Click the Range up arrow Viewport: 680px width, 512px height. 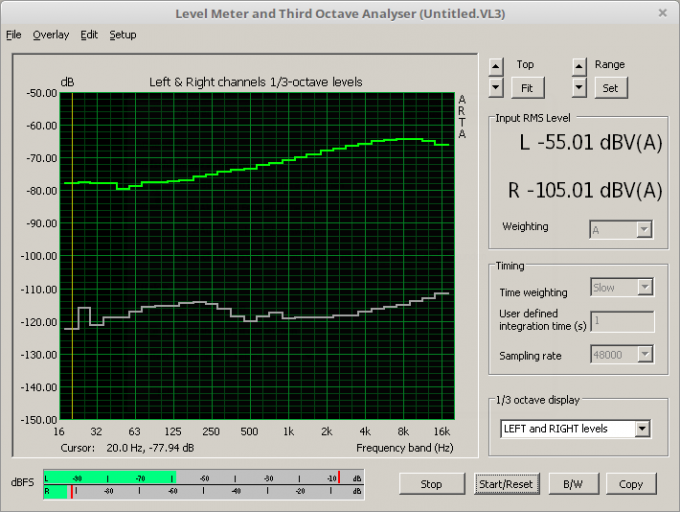tap(578, 66)
